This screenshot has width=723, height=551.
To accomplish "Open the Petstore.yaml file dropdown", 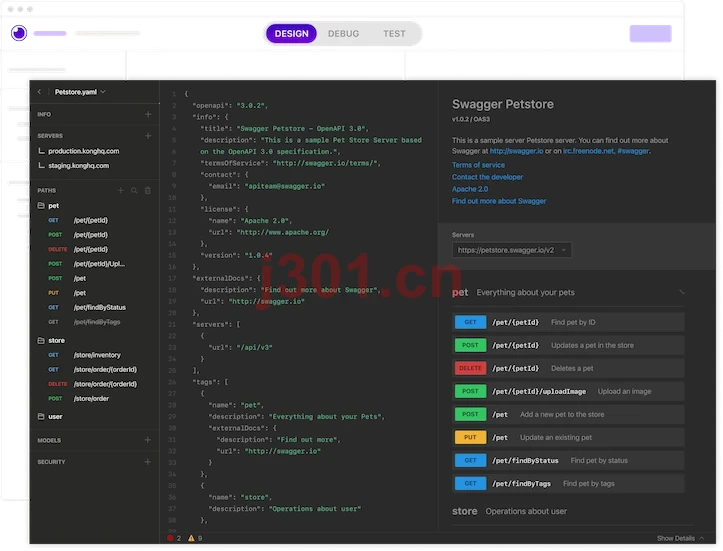I will coord(80,92).
